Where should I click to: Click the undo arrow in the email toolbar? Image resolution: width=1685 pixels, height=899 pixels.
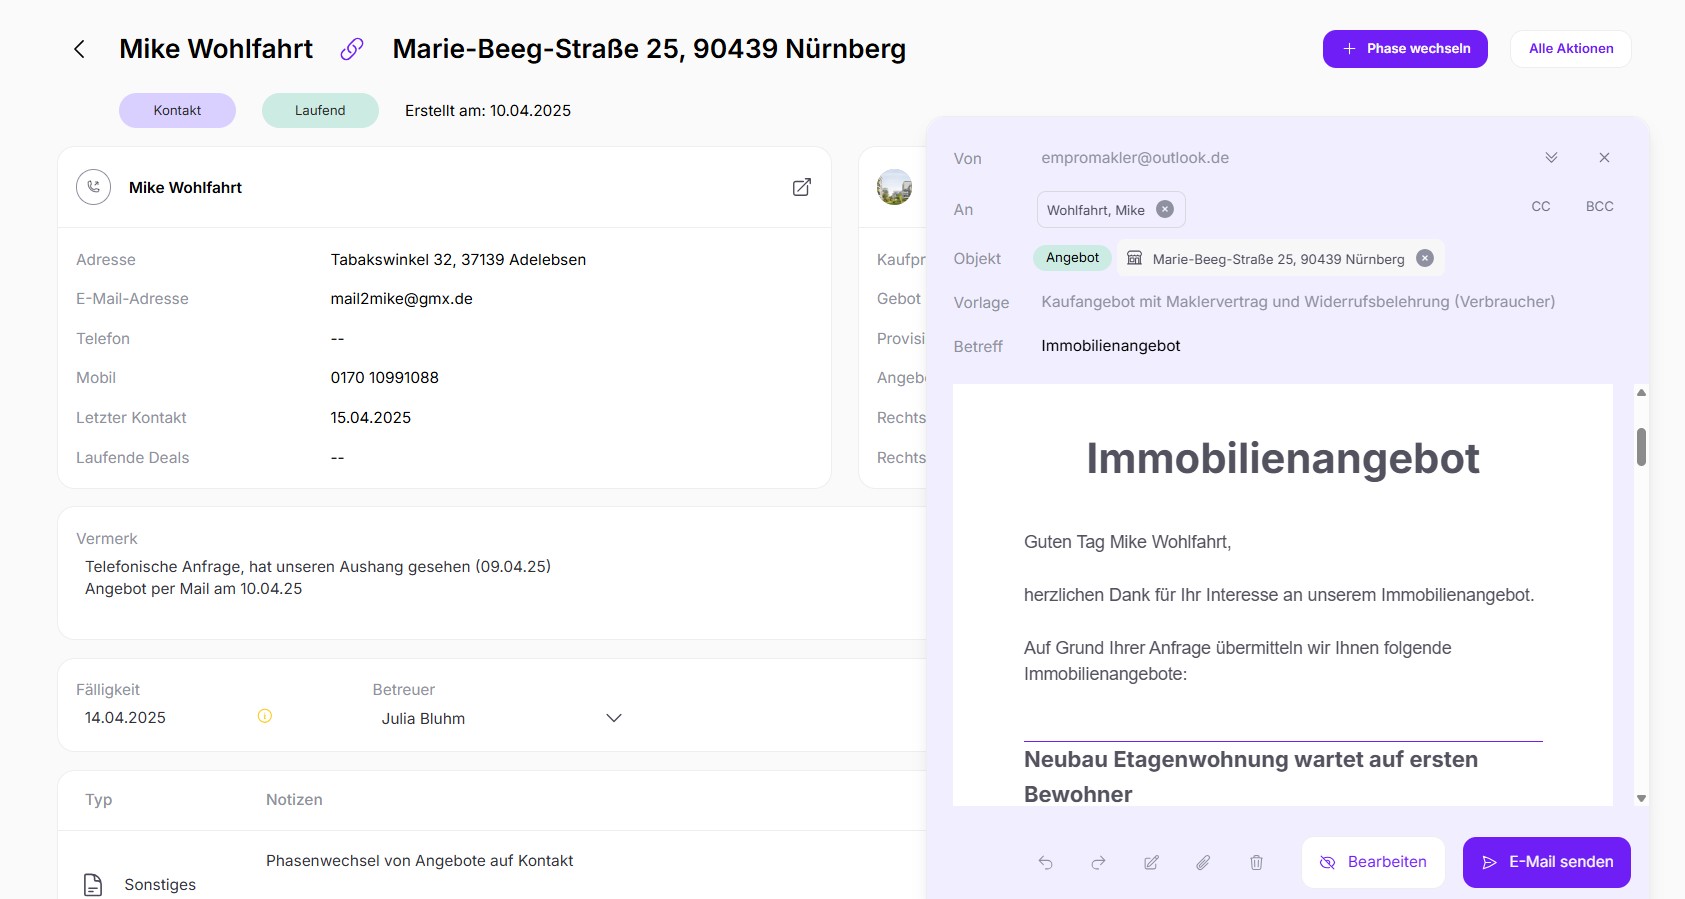coord(1045,862)
